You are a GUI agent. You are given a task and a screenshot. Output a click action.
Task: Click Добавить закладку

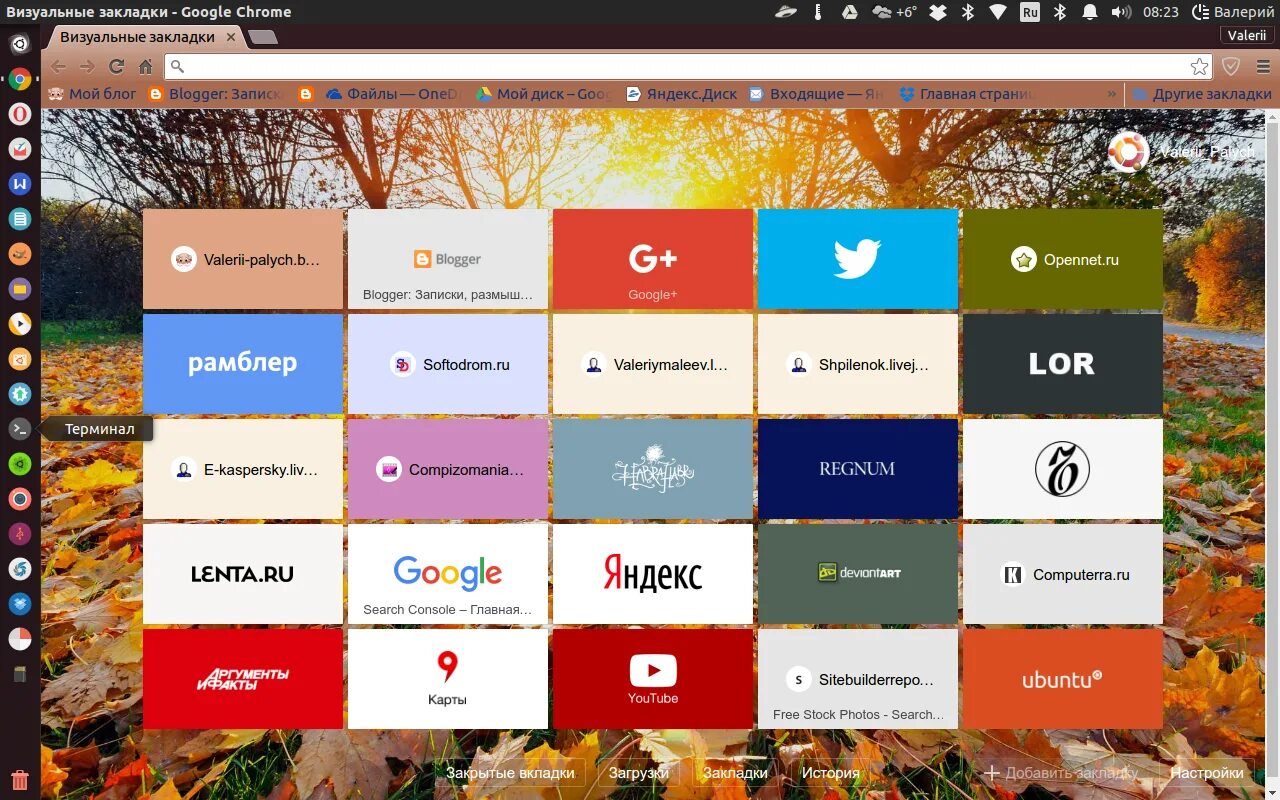pos(1061,773)
